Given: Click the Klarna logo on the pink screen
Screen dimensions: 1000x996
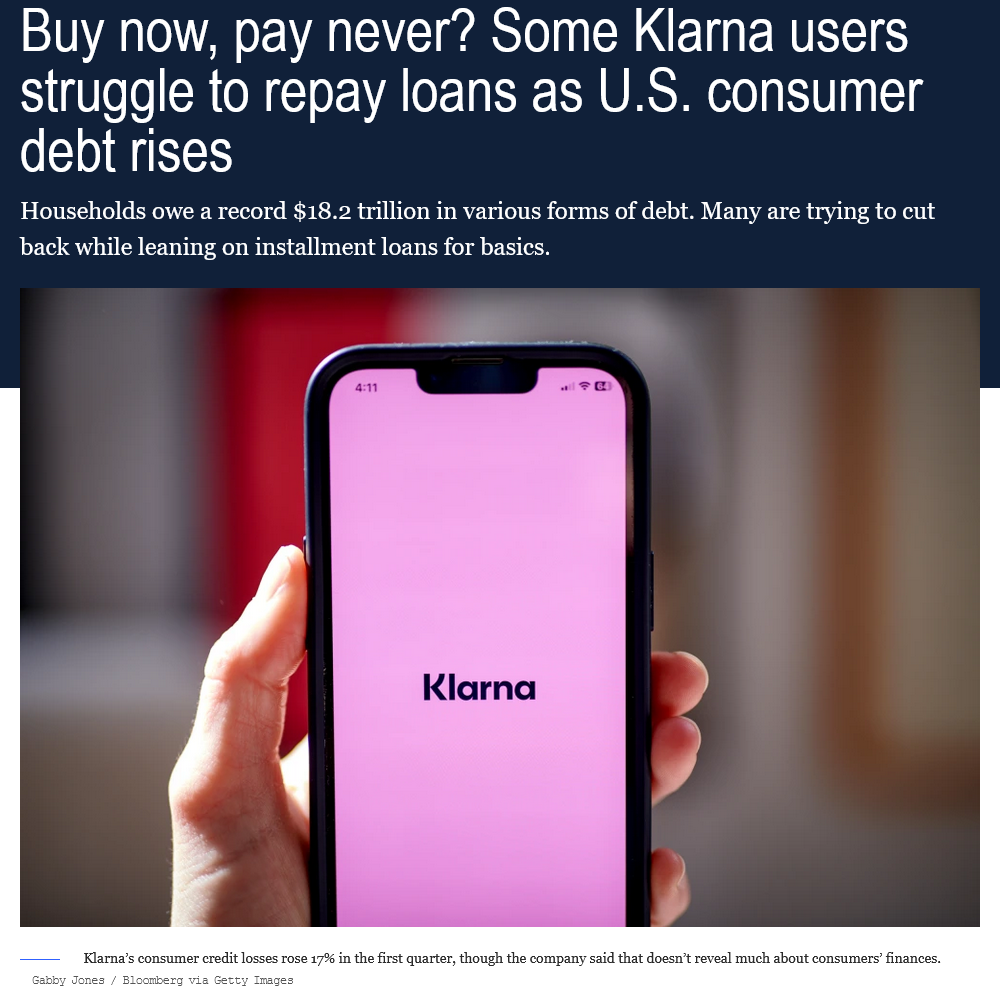Looking at the screenshot, I should tap(479, 687).
